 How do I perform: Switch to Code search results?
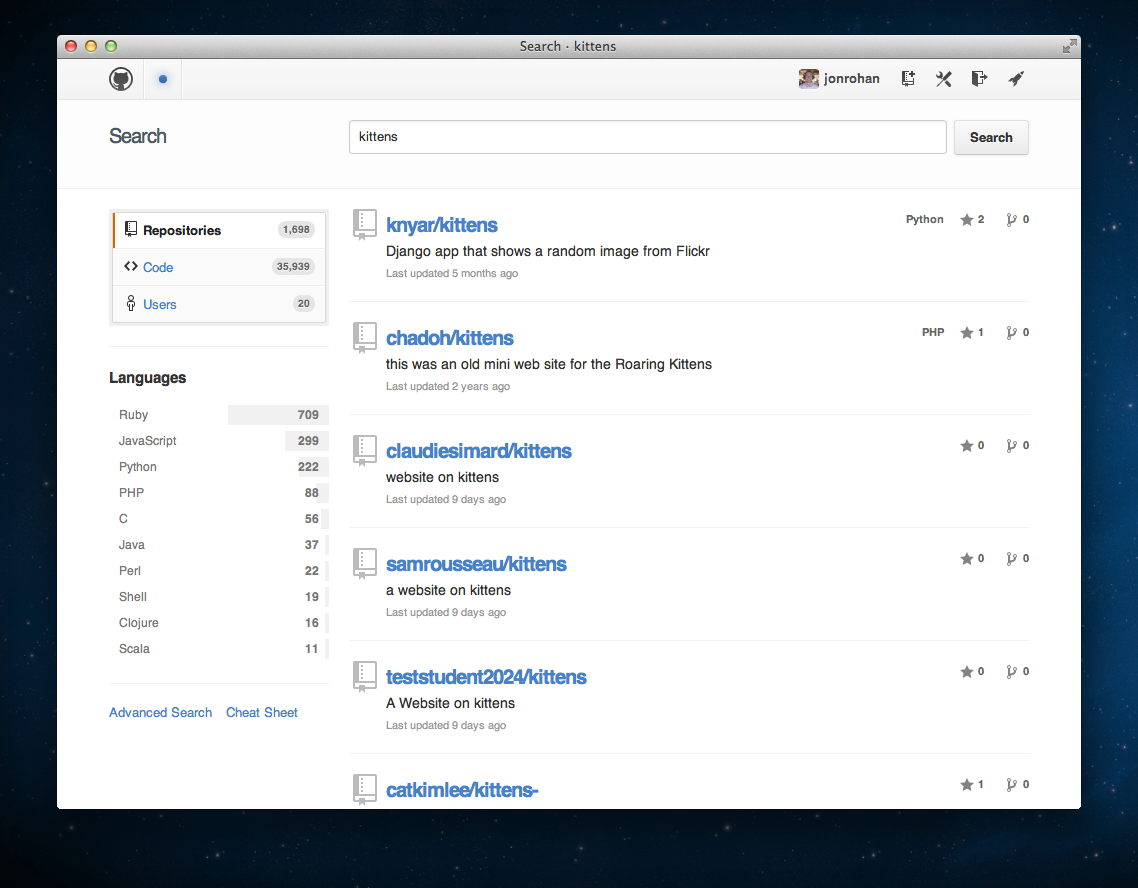tap(158, 267)
